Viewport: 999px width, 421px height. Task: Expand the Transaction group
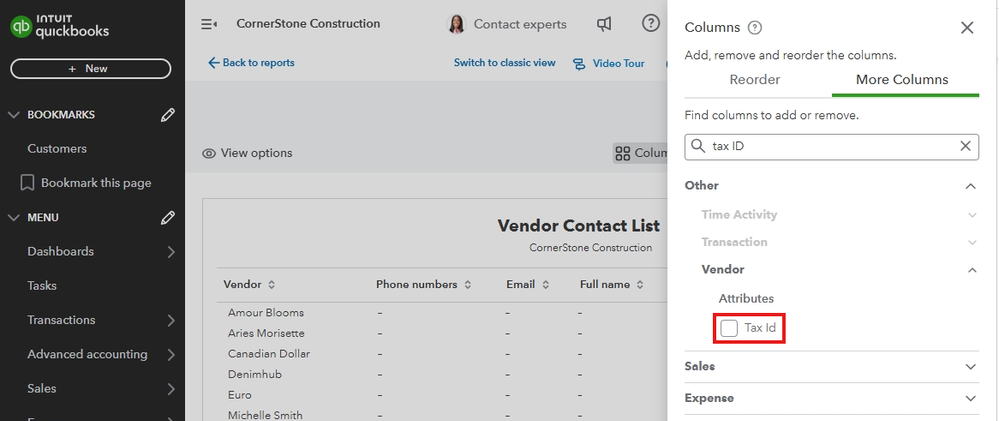click(972, 243)
